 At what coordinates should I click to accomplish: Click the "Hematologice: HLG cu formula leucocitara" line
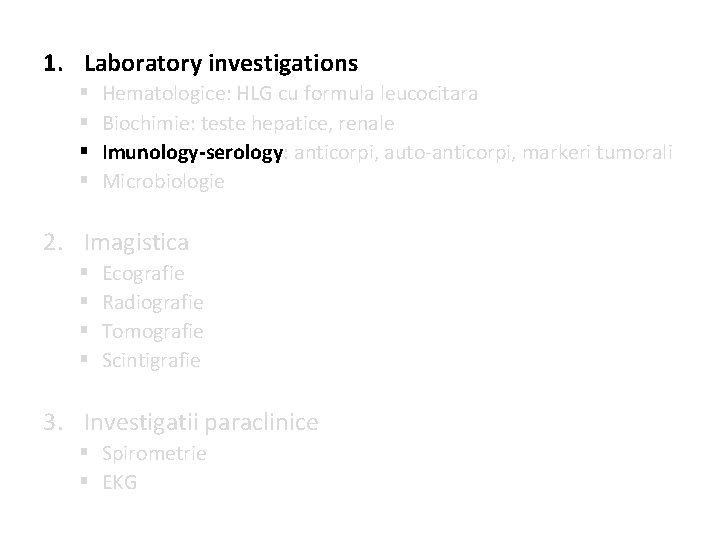(x=289, y=94)
